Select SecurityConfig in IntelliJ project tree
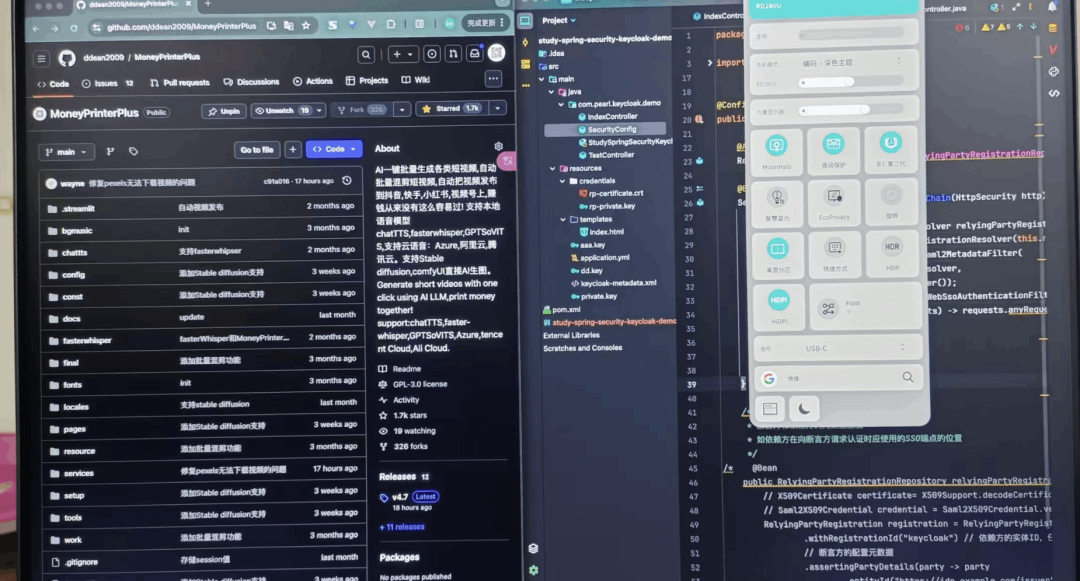 tap(612, 129)
